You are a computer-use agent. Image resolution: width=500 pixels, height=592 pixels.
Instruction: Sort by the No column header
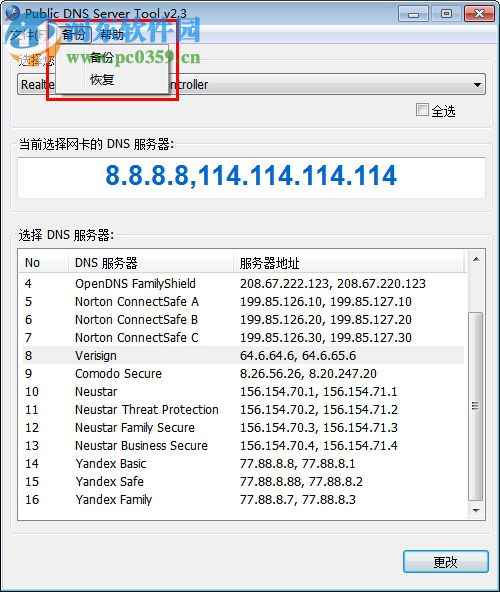(x=44, y=262)
